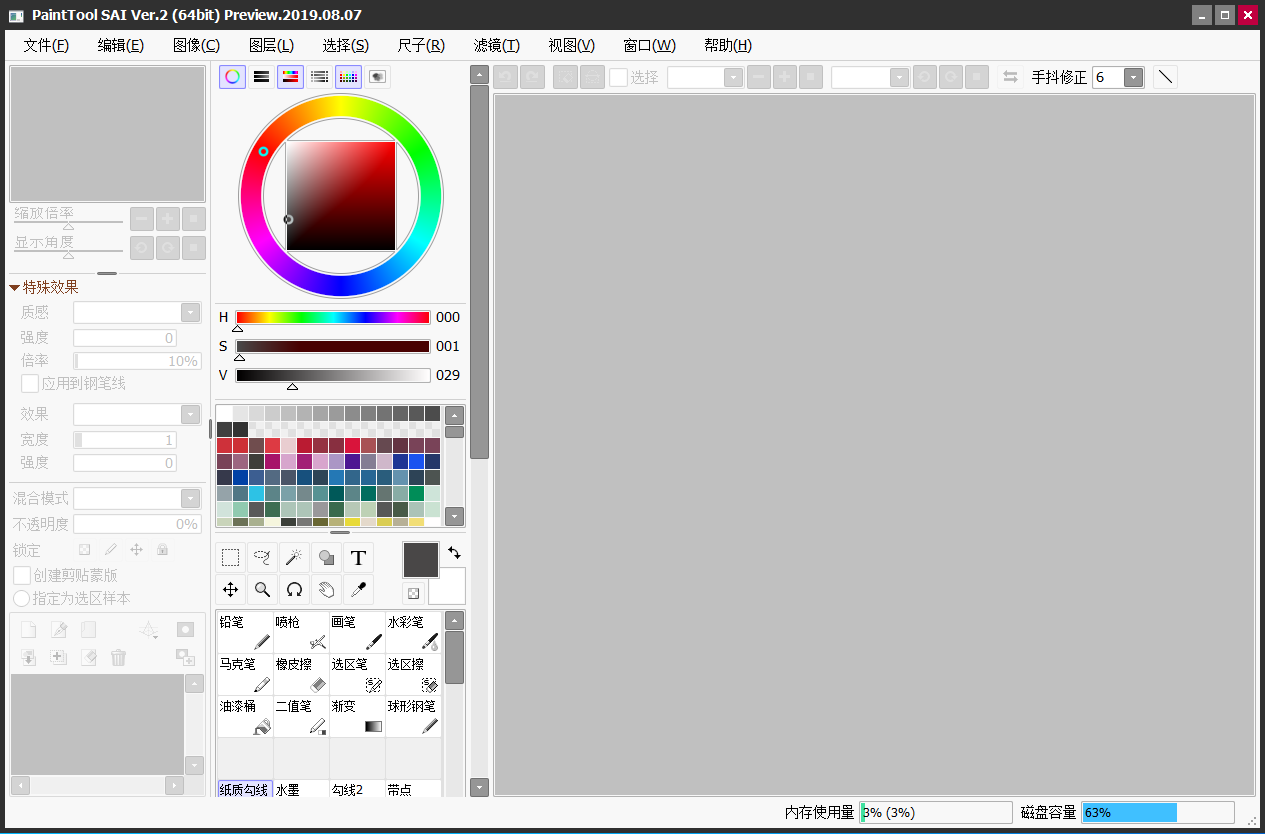Select the 勾线2 brush preset
The width and height of the screenshot is (1265, 834).
[x=357, y=789]
